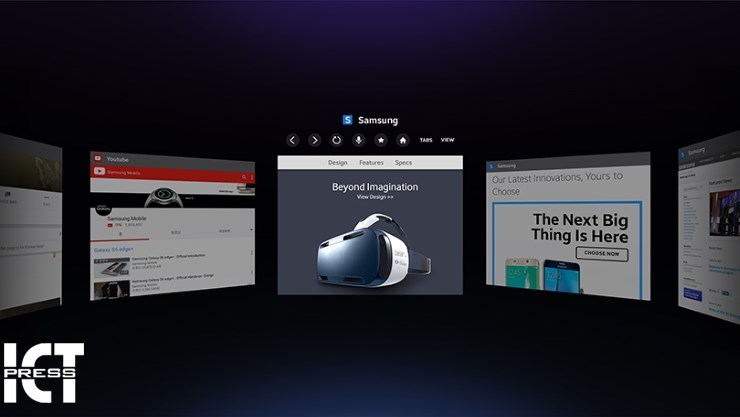The height and width of the screenshot is (417, 740).
Task: Activate voice search microphone
Action: (x=358, y=140)
